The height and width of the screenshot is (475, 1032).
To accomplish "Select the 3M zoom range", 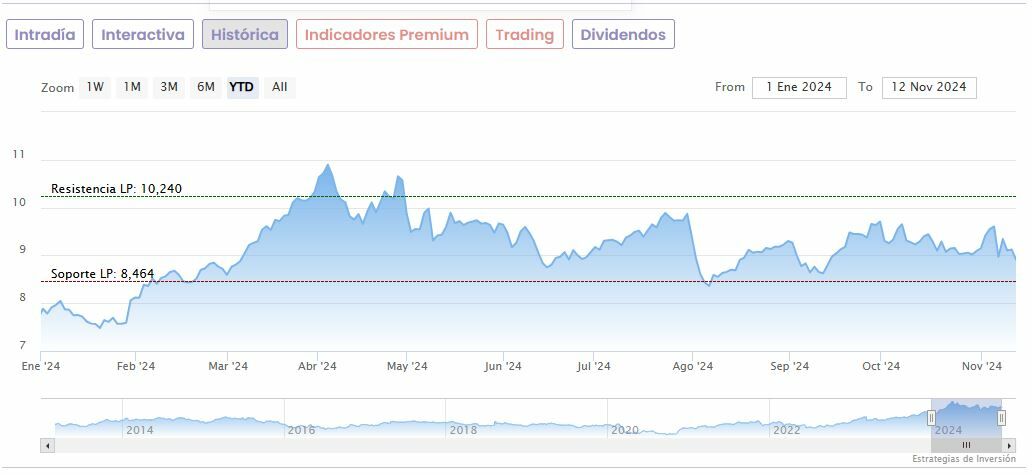I will [x=169, y=87].
